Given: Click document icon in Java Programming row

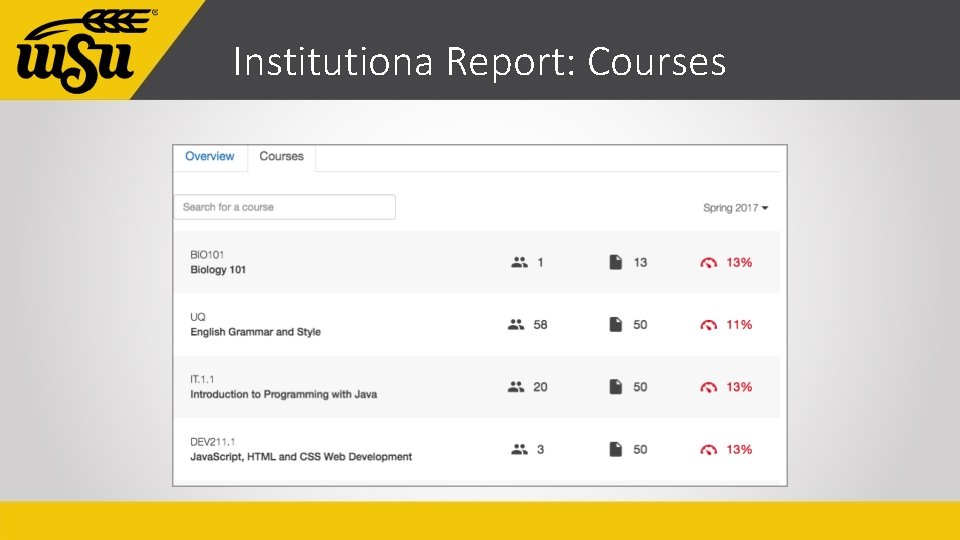Looking at the screenshot, I should [616, 387].
